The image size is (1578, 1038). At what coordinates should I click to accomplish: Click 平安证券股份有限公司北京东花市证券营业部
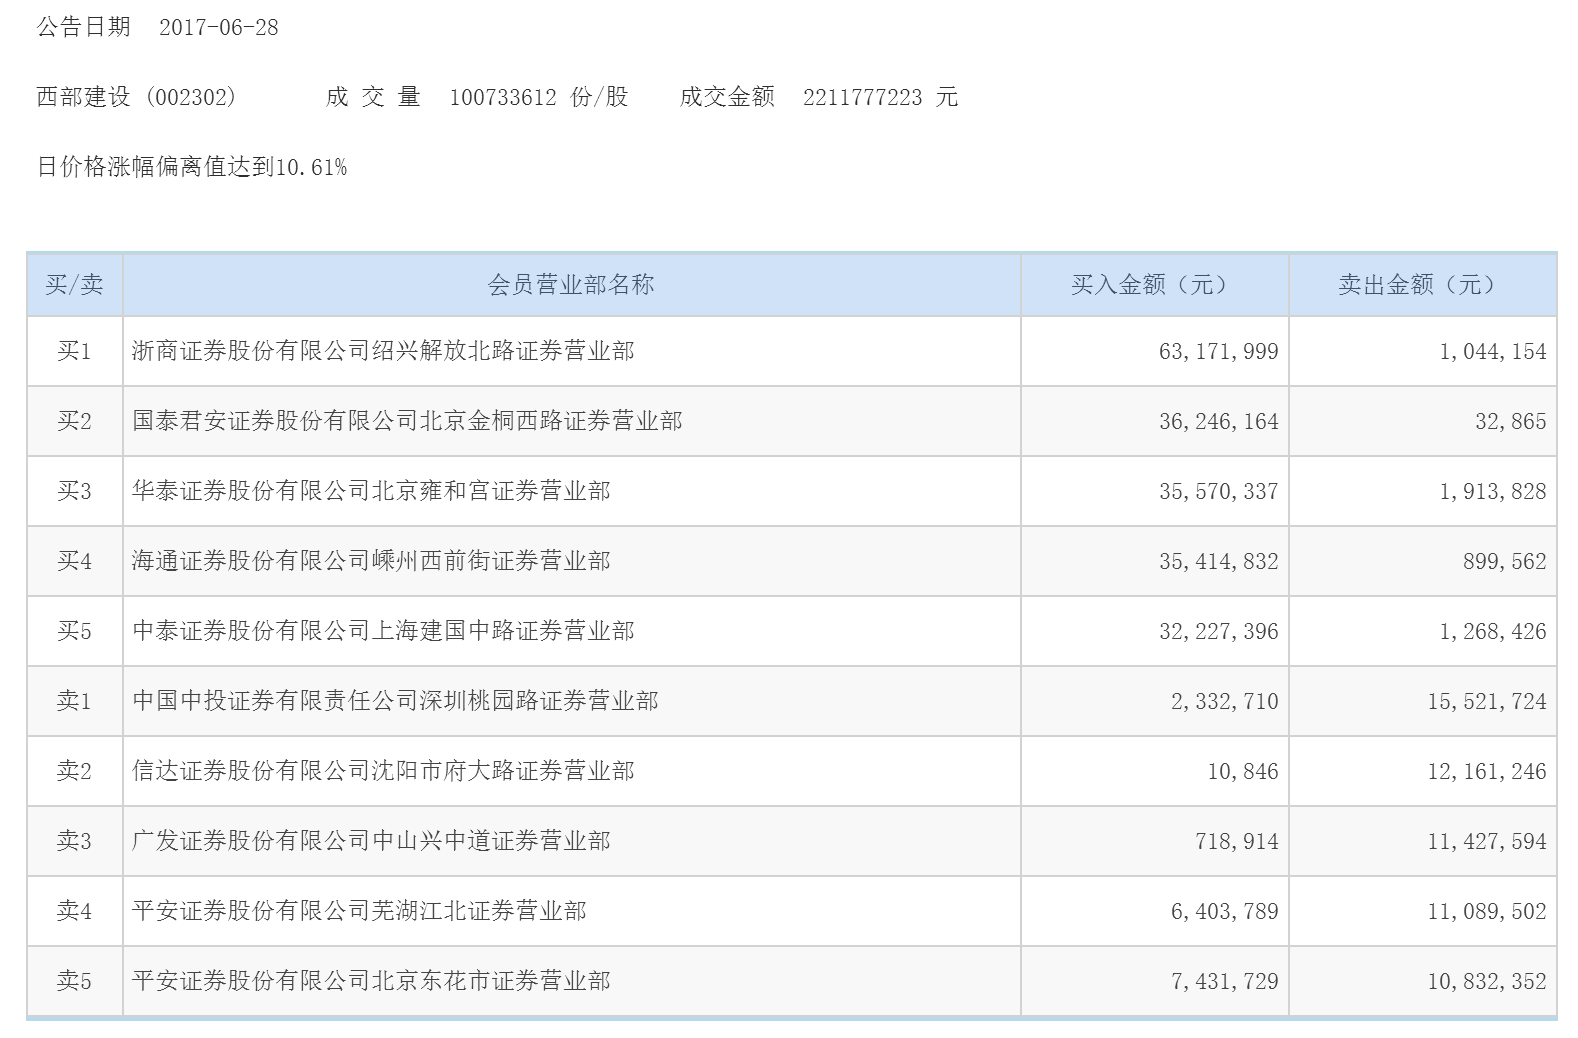371,981
